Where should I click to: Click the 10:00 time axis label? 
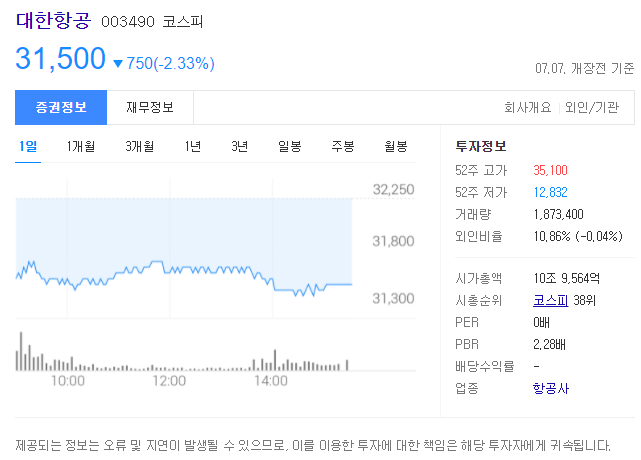(67, 381)
